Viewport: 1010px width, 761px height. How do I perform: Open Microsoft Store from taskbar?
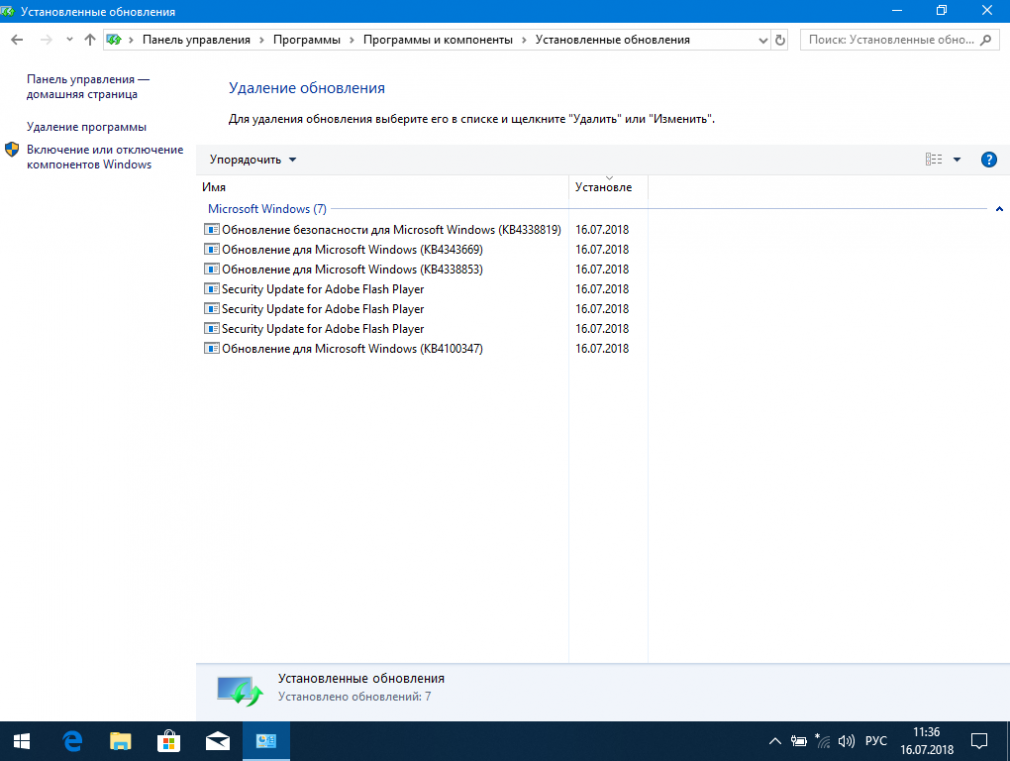[169, 742]
